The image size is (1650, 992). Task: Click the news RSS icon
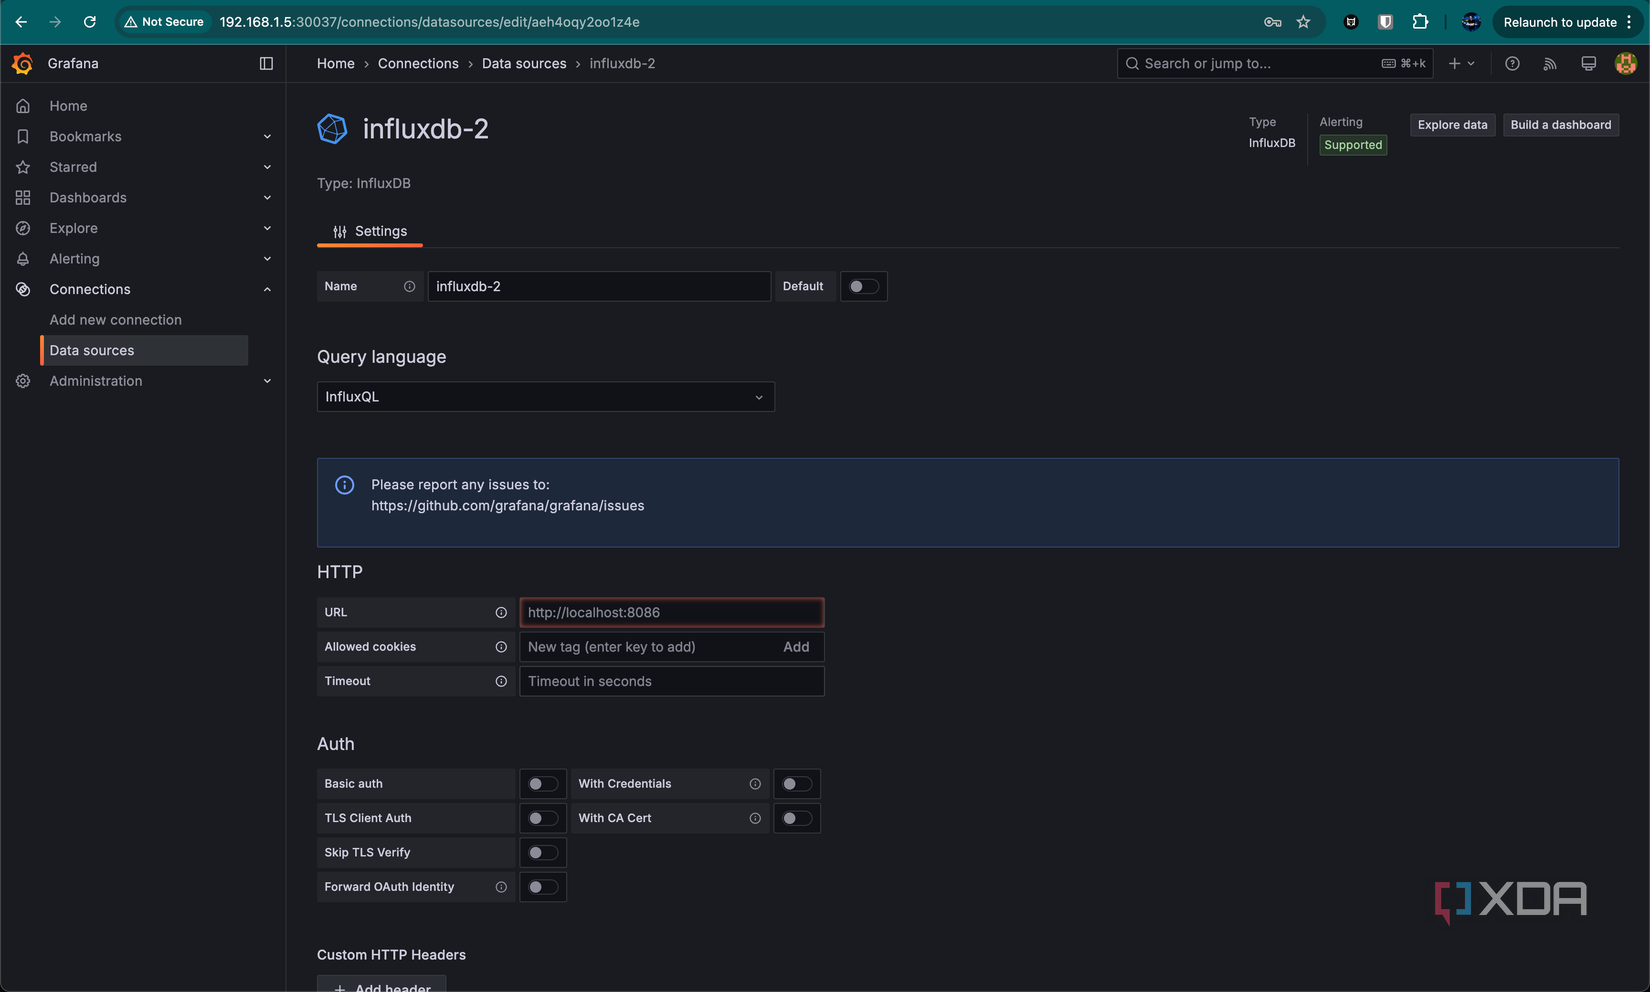coord(1549,63)
